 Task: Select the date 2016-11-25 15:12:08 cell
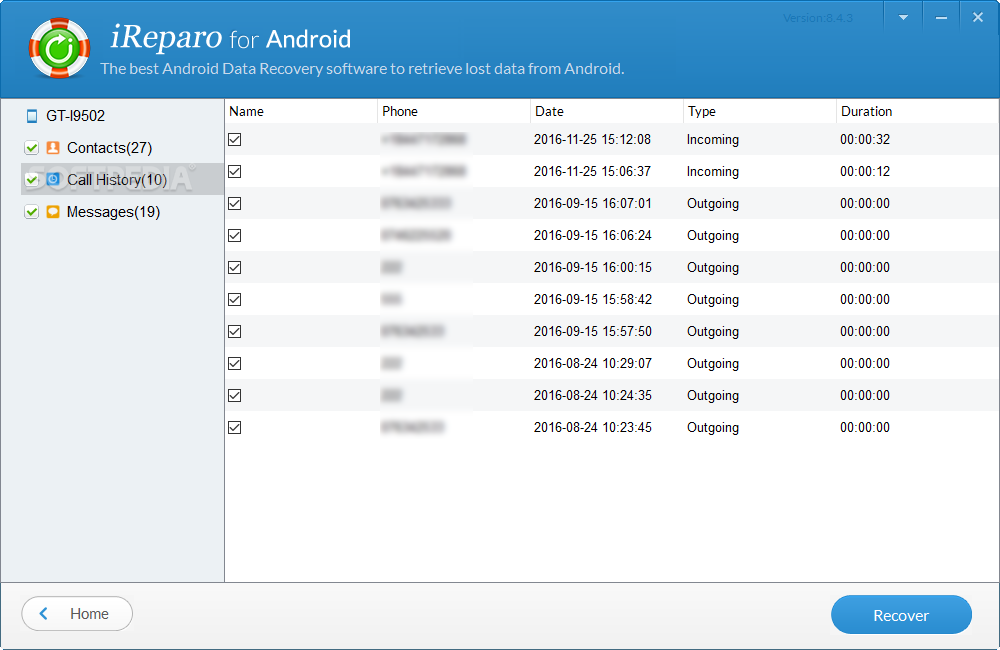coord(592,139)
